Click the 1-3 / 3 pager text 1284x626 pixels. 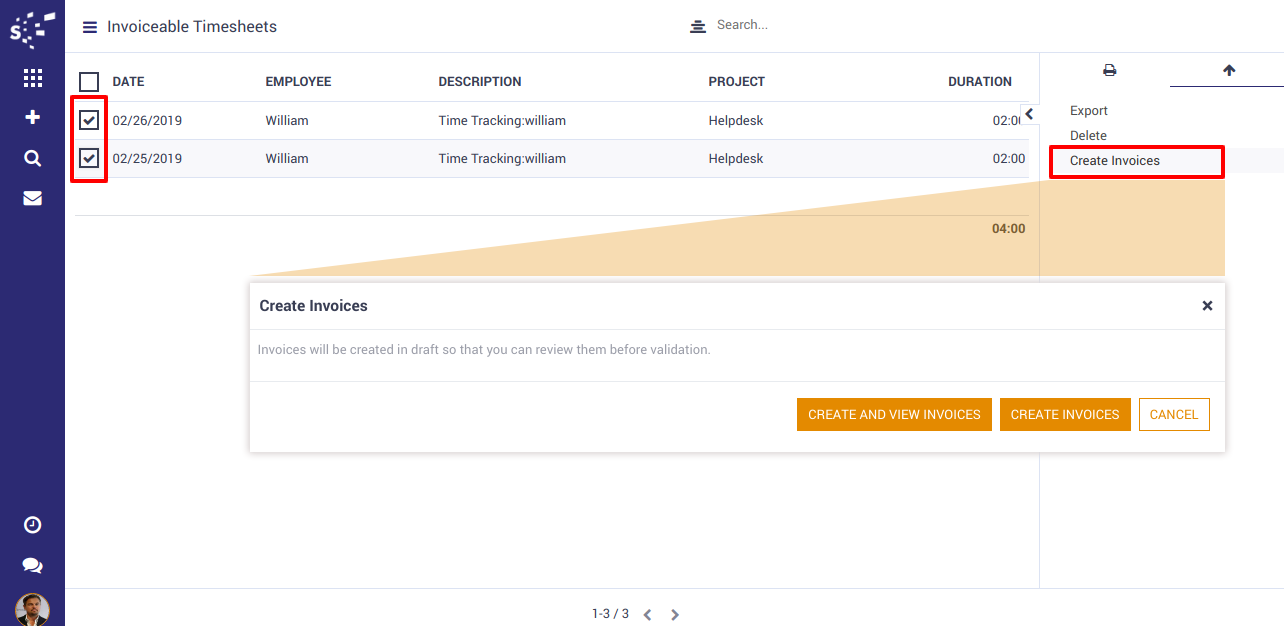pyautogui.click(x=610, y=614)
